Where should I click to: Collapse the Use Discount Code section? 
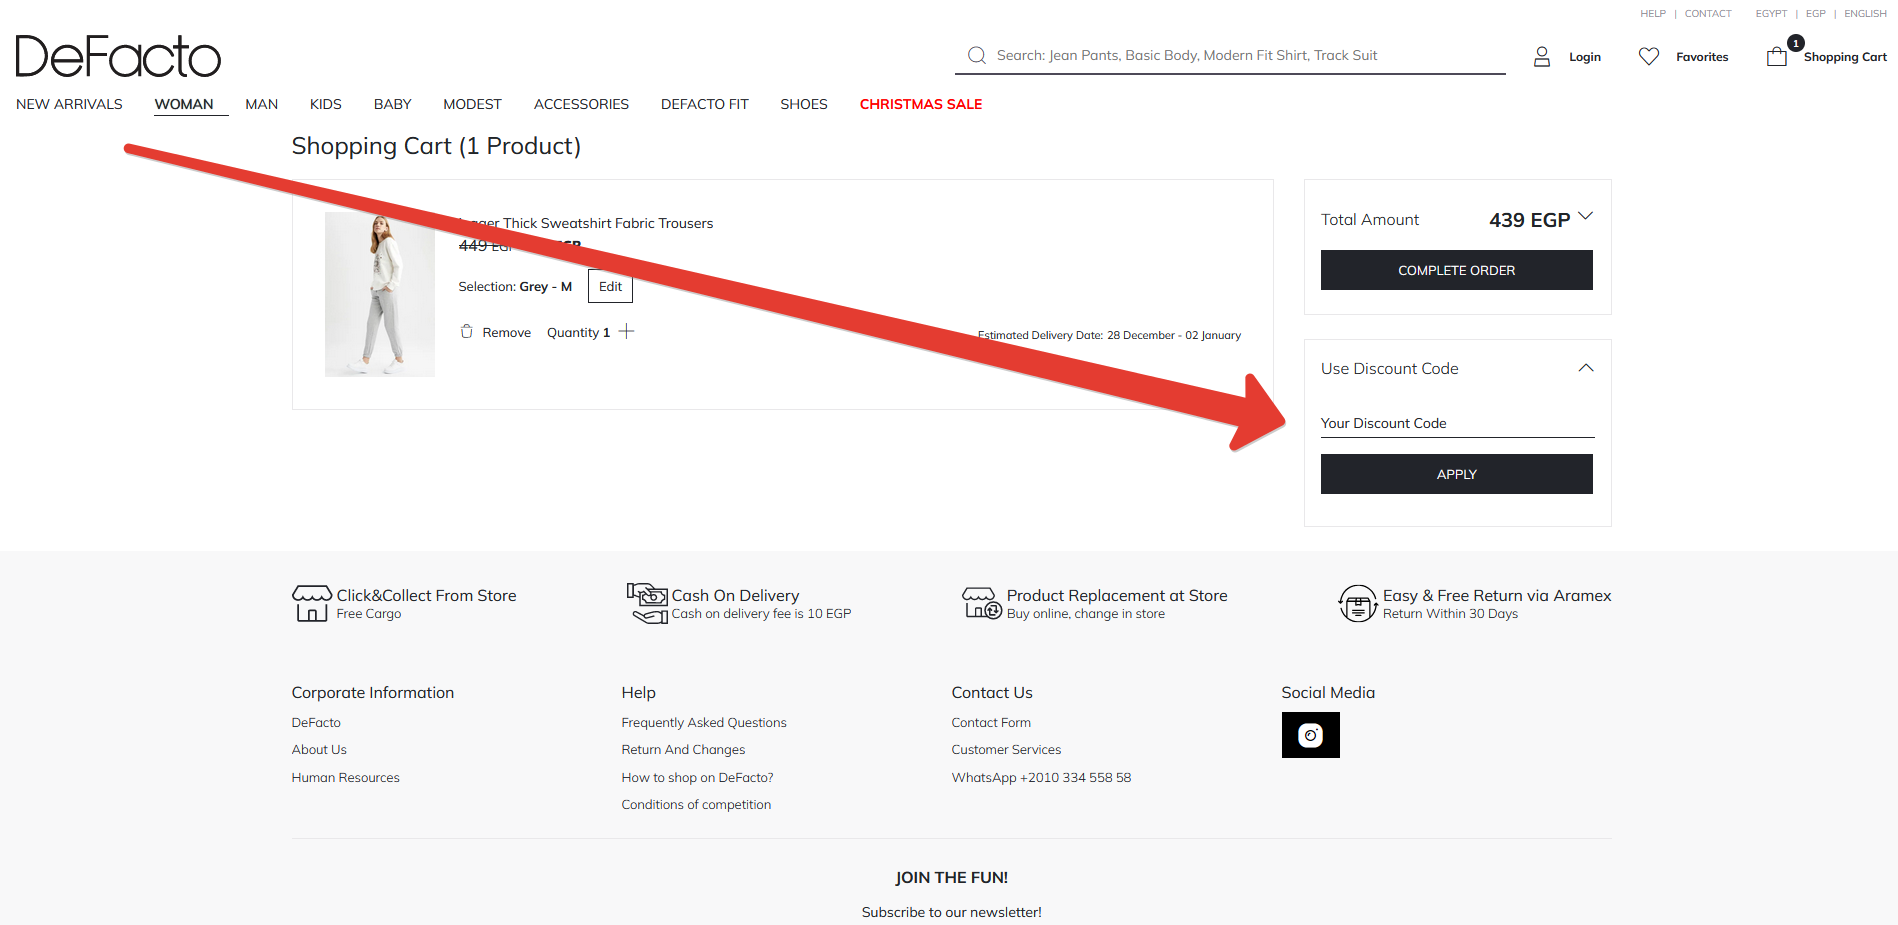(1586, 368)
